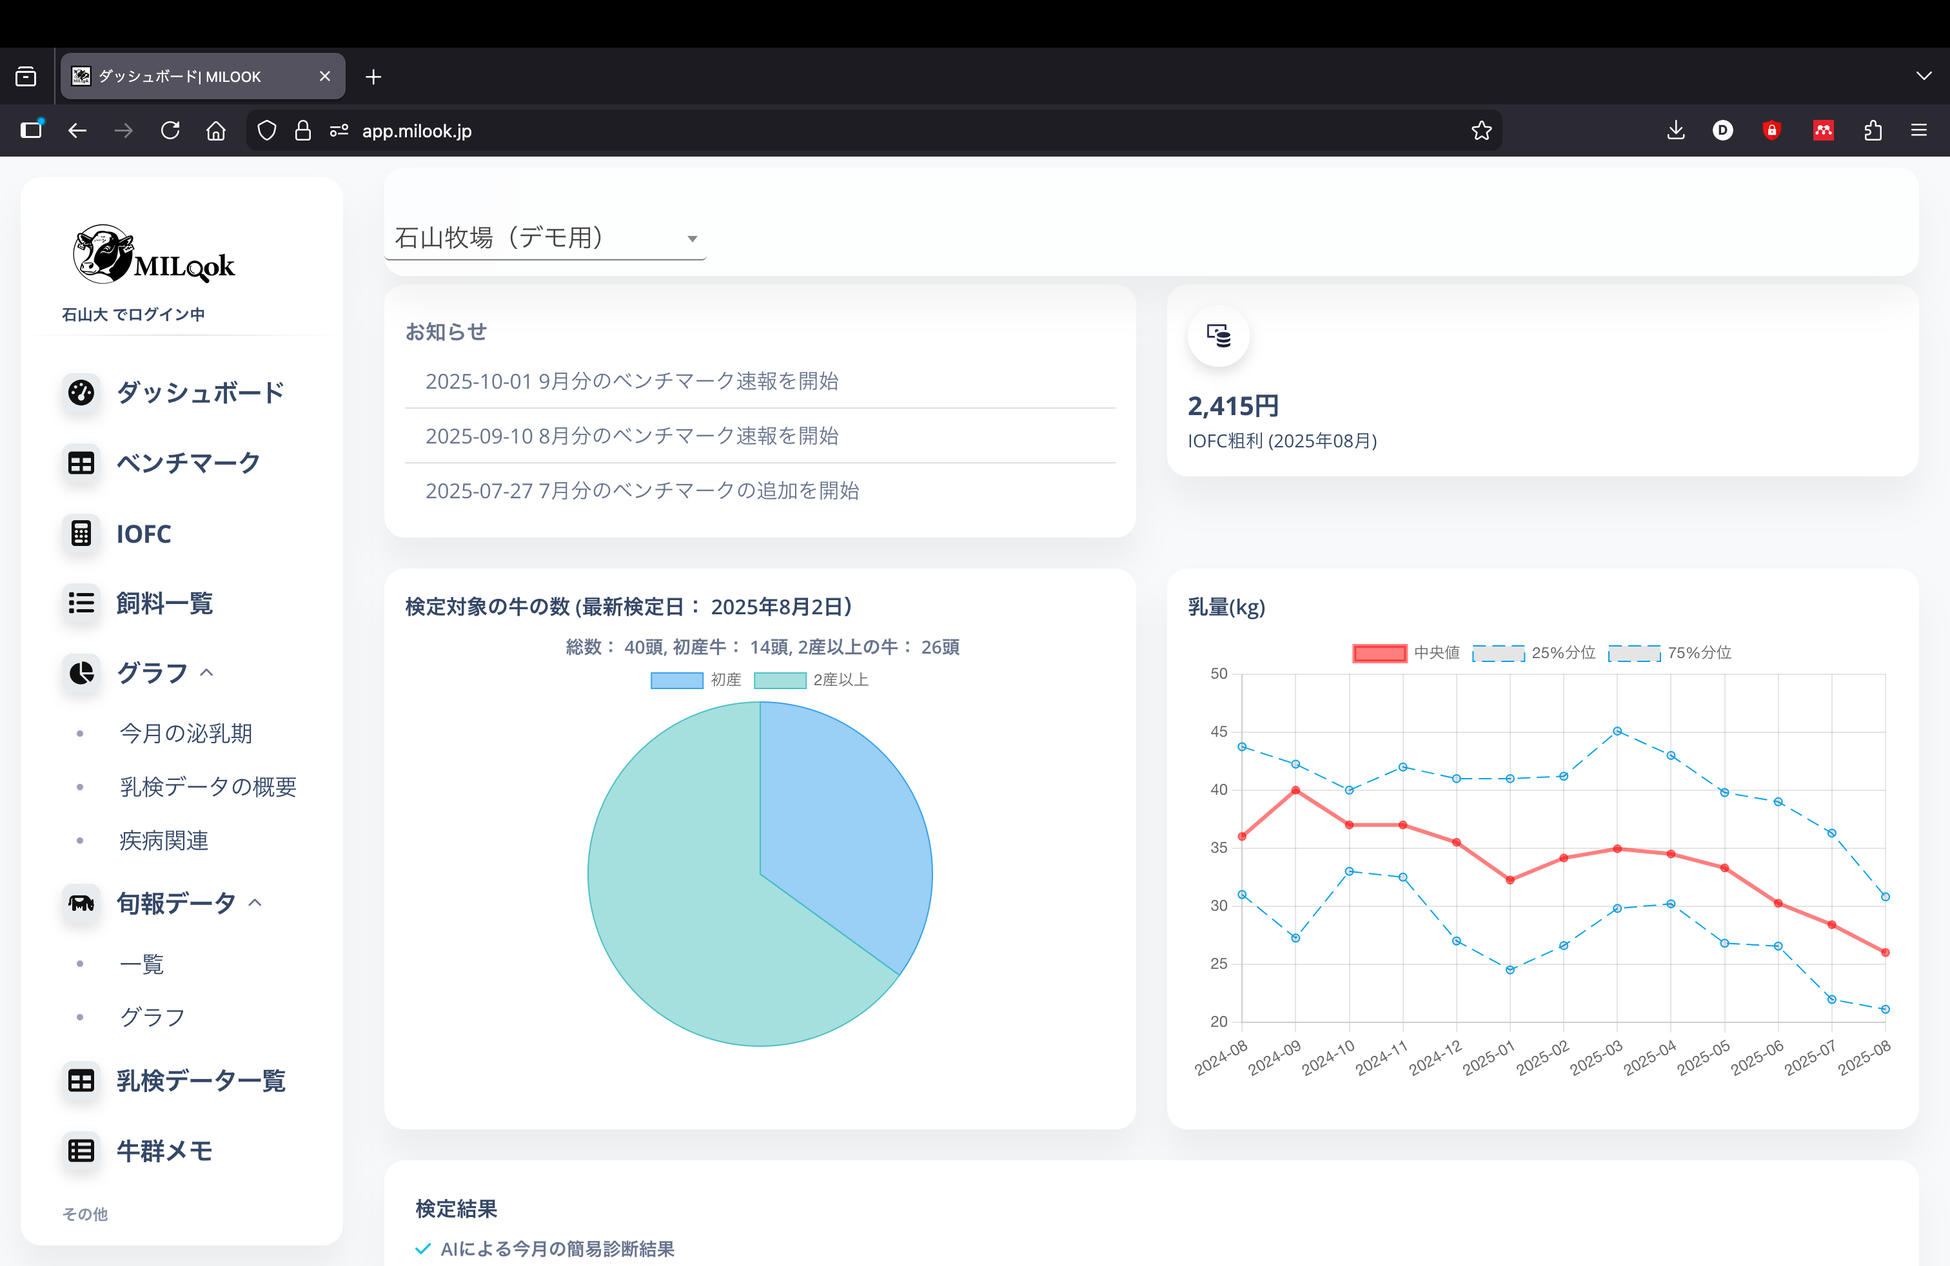
Task: Open the browser downloads icon
Action: (1676, 131)
